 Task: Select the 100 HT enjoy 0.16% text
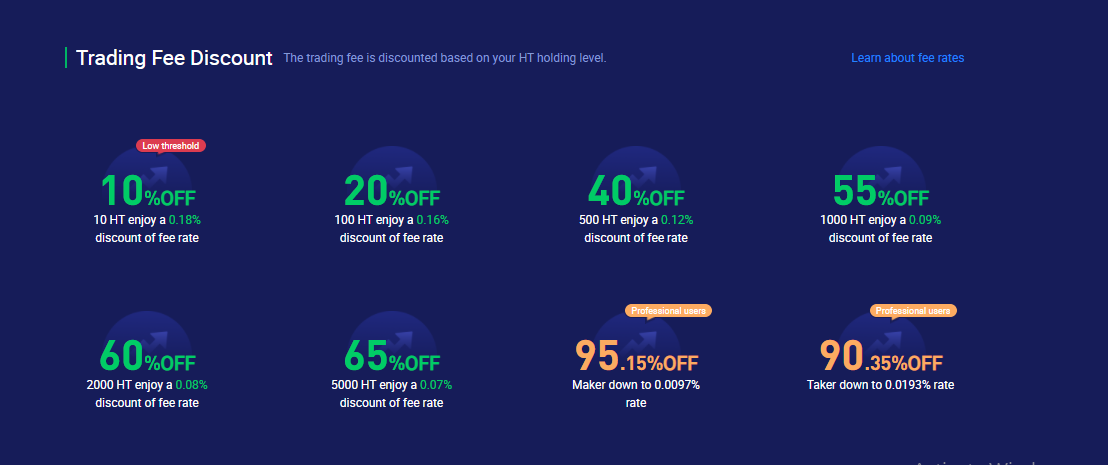[391, 220]
